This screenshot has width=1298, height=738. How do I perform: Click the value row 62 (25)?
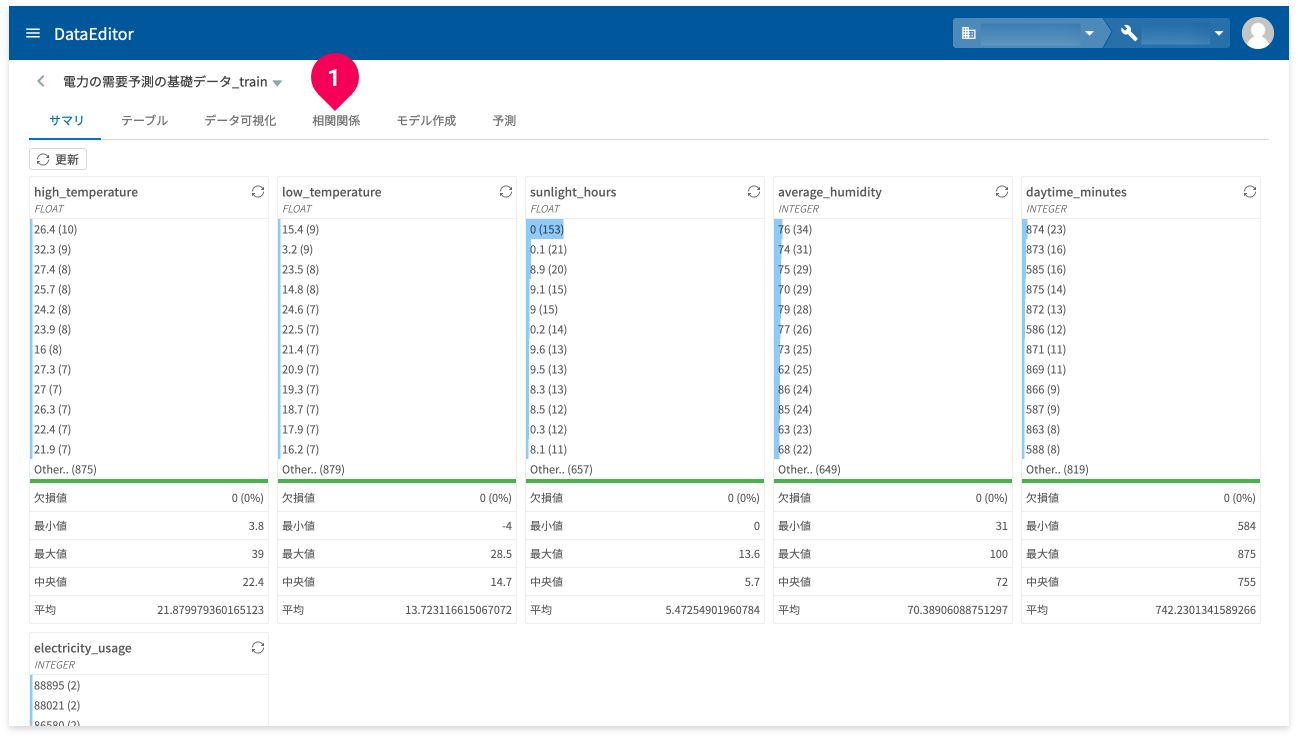click(893, 369)
